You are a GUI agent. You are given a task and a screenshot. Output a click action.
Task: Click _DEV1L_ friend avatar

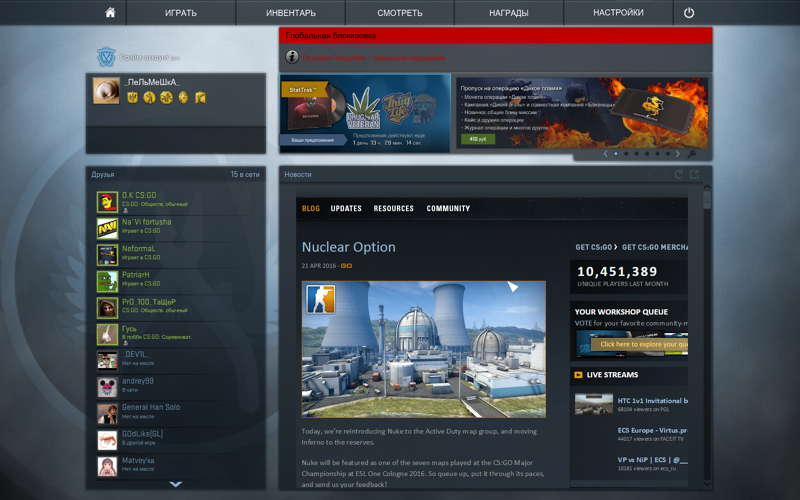(107, 361)
